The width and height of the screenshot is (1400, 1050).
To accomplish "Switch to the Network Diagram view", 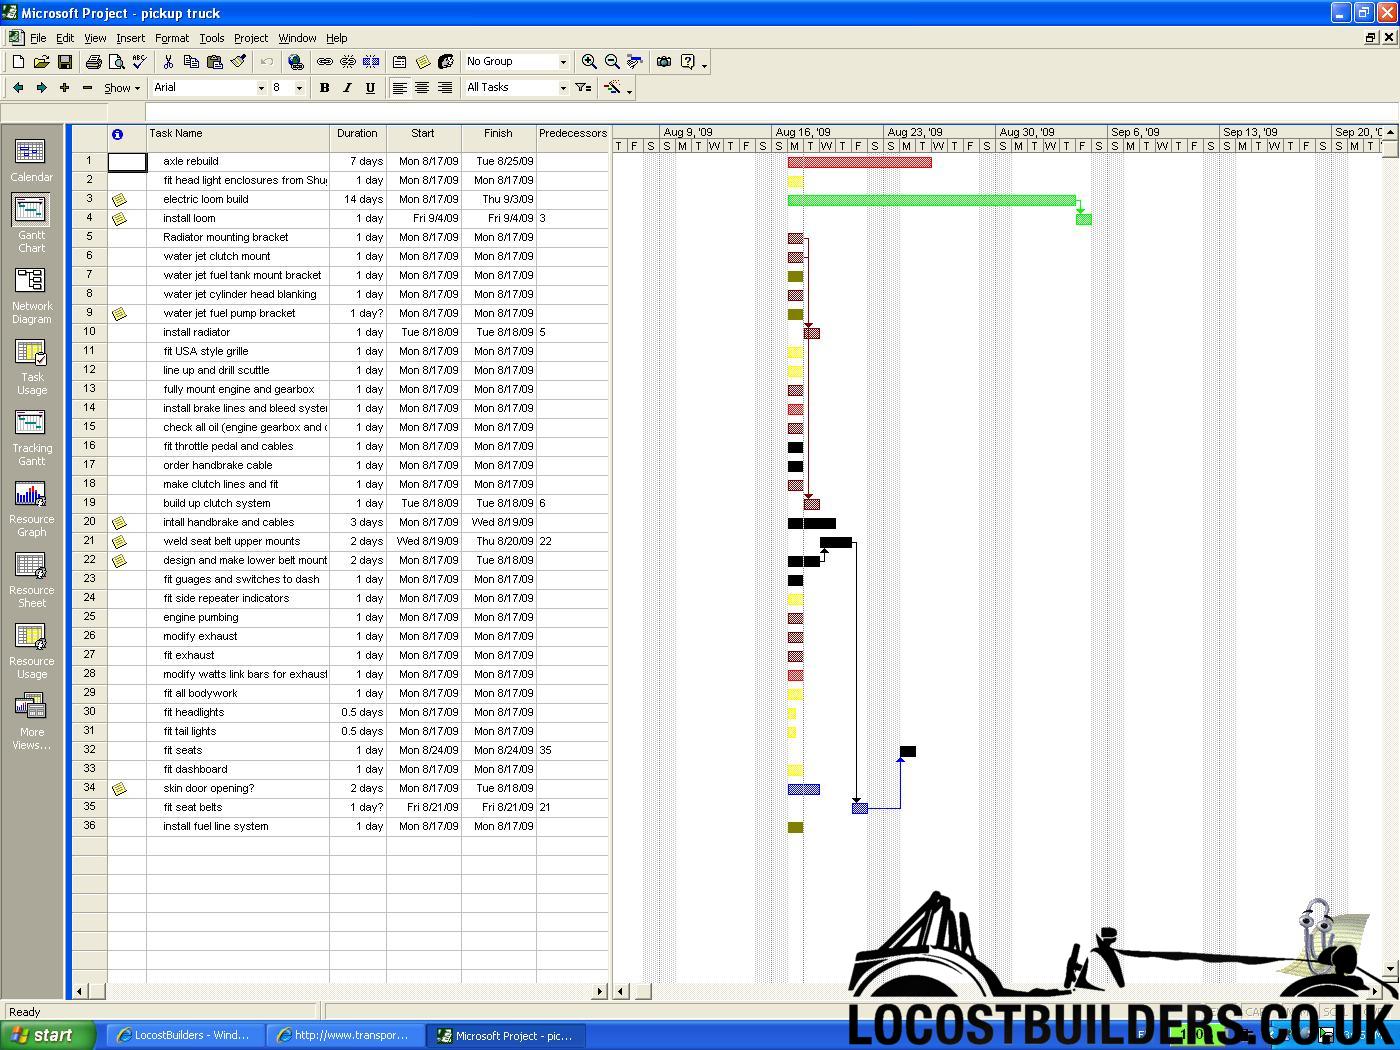I will [31, 294].
